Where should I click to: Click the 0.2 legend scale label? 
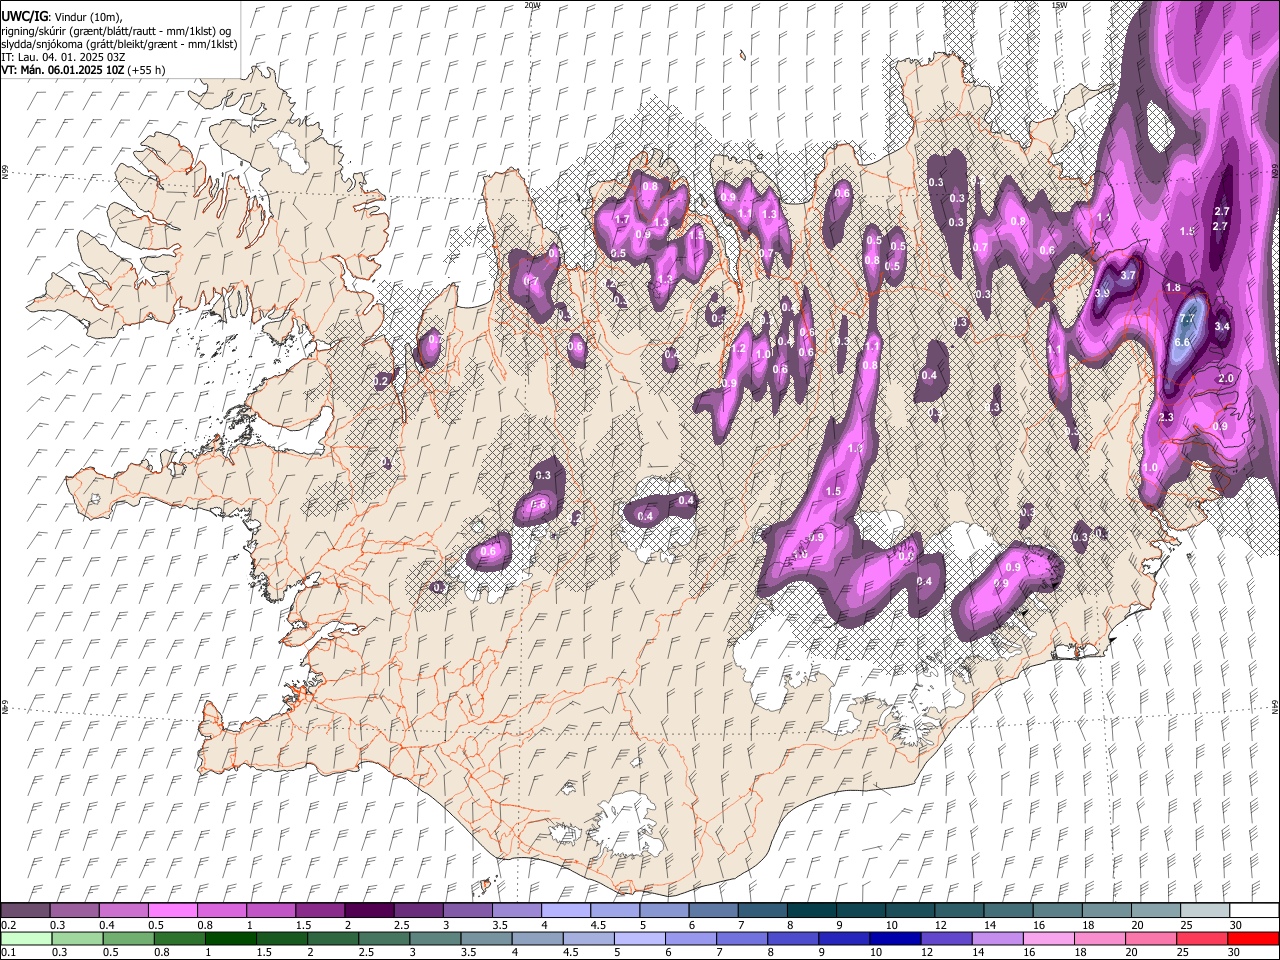tap(10, 925)
